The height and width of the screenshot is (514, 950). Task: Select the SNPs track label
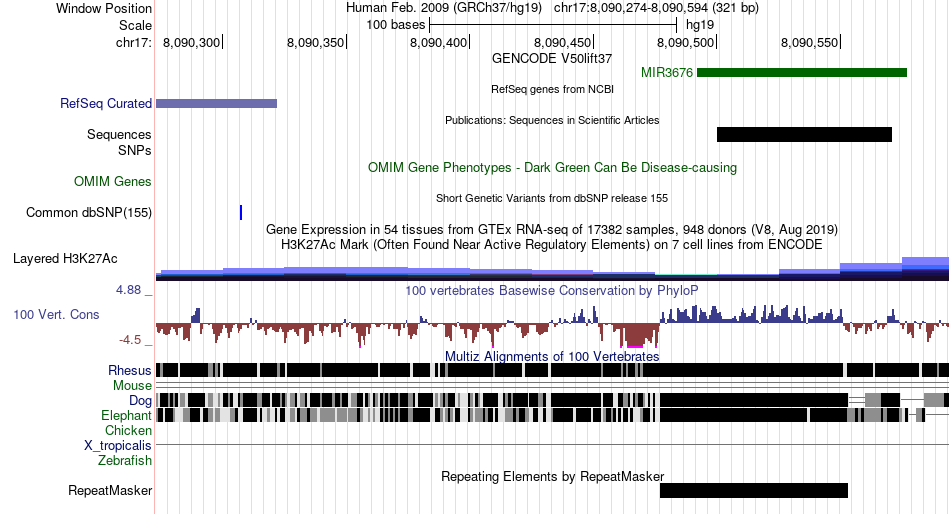point(135,150)
